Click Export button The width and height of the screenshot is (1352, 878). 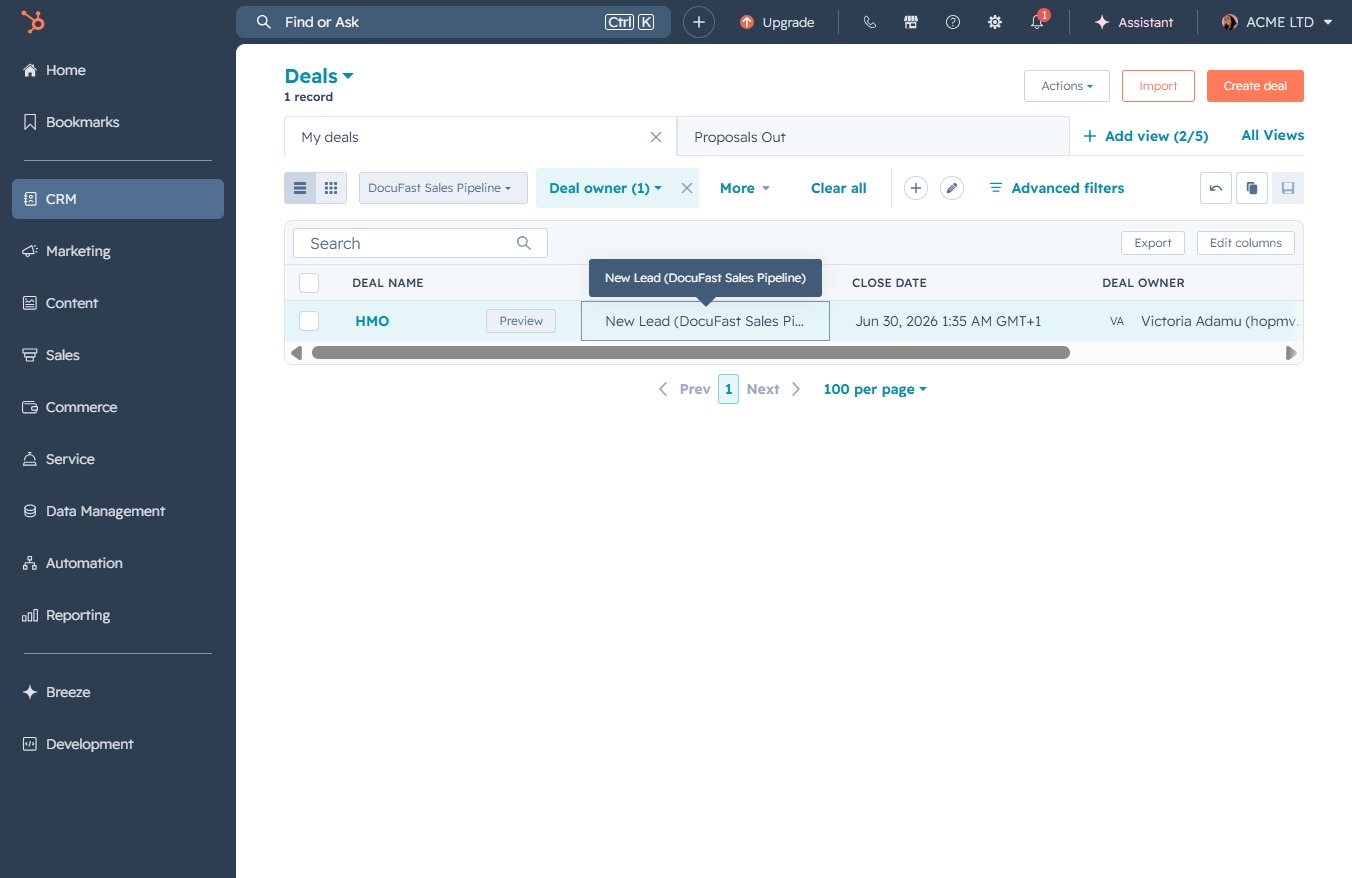tap(1153, 243)
